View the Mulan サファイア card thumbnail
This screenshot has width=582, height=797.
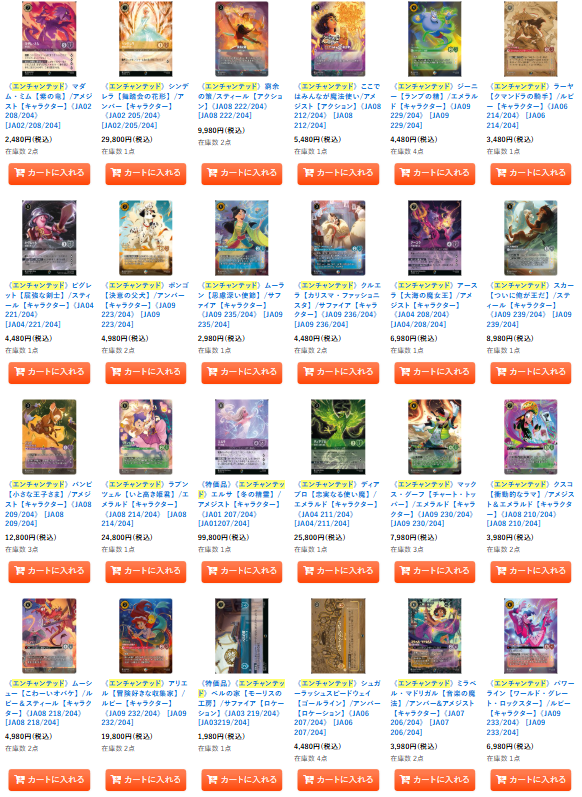coord(242,238)
